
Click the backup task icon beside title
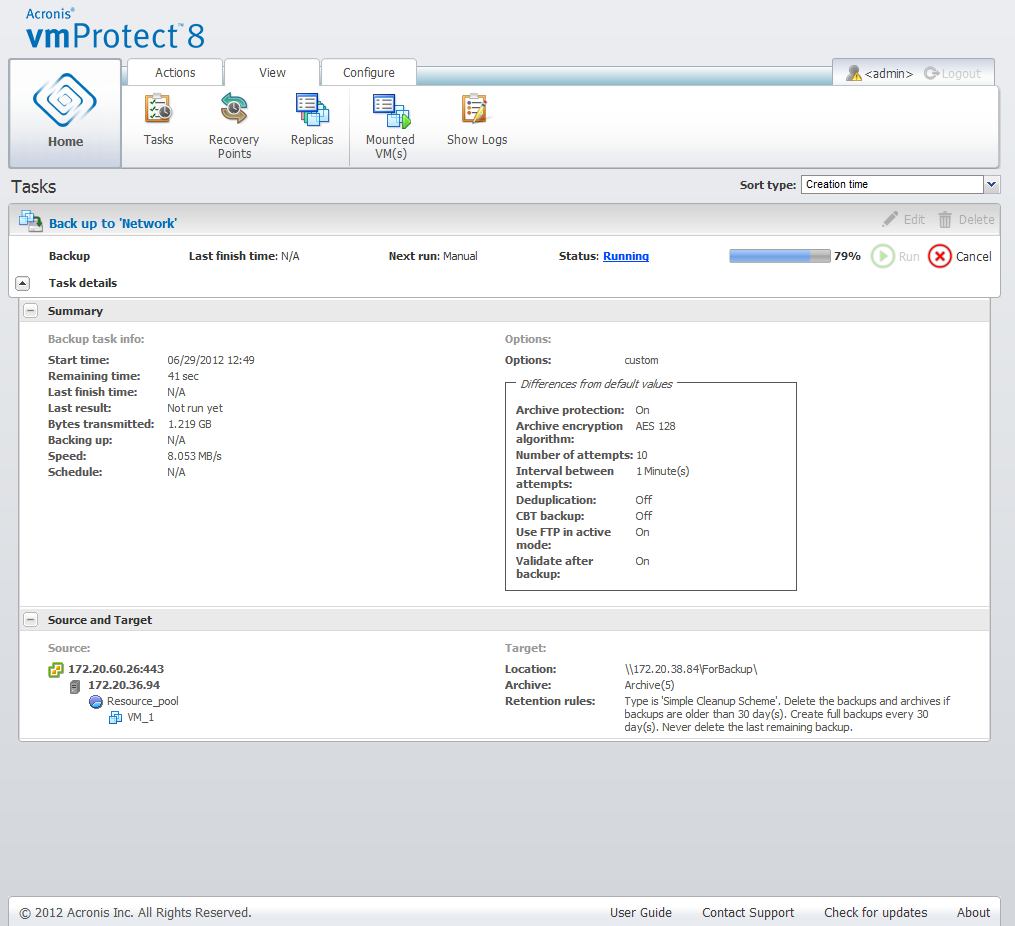30,221
